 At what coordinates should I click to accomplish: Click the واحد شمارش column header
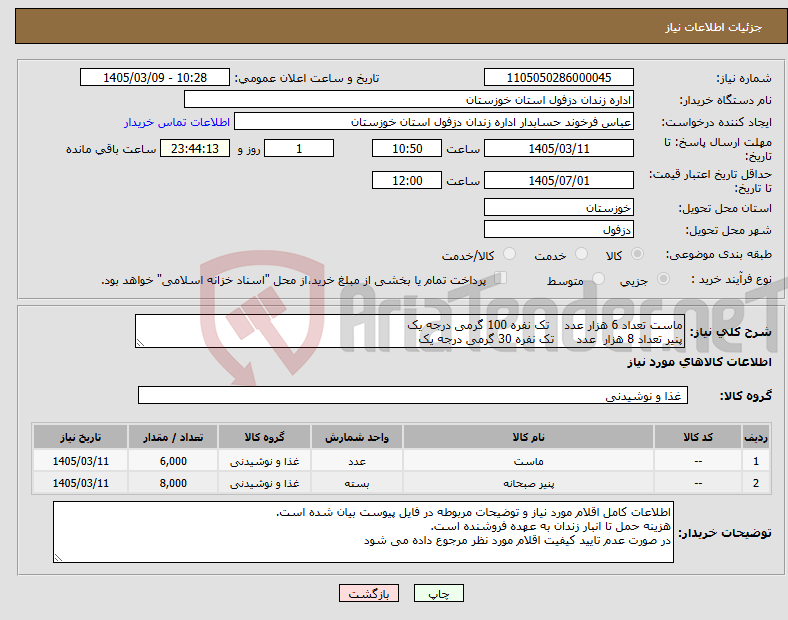point(357,437)
